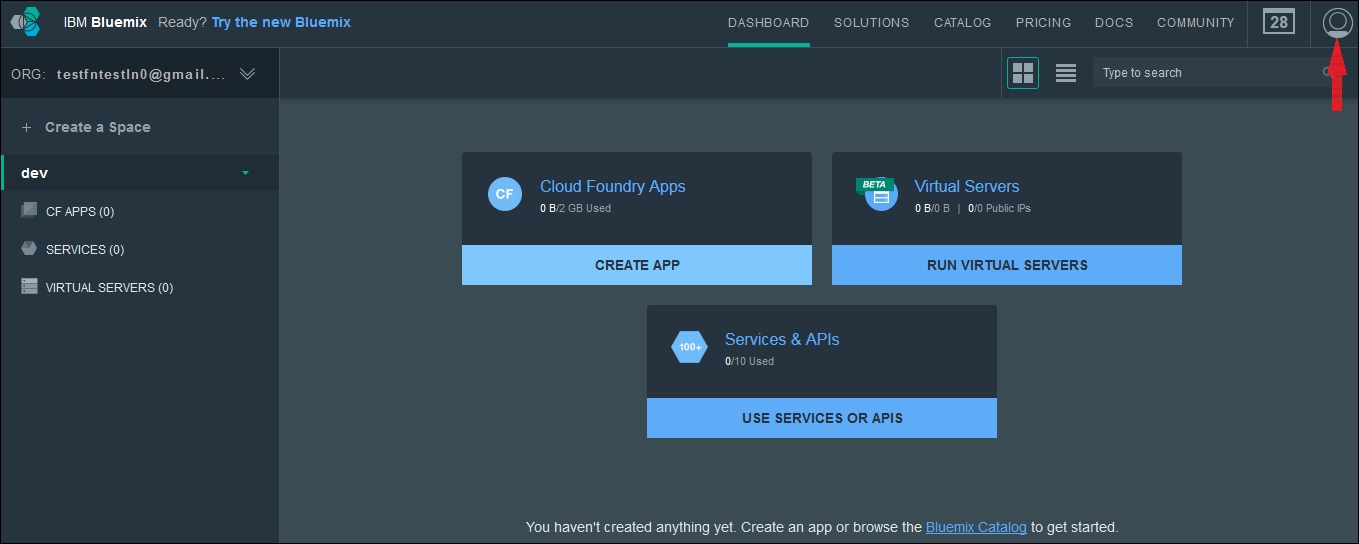Select VIRTUAL SERVERS (0) in sidebar
The height and width of the screenshot is (544, 1359).
[110, 288]
